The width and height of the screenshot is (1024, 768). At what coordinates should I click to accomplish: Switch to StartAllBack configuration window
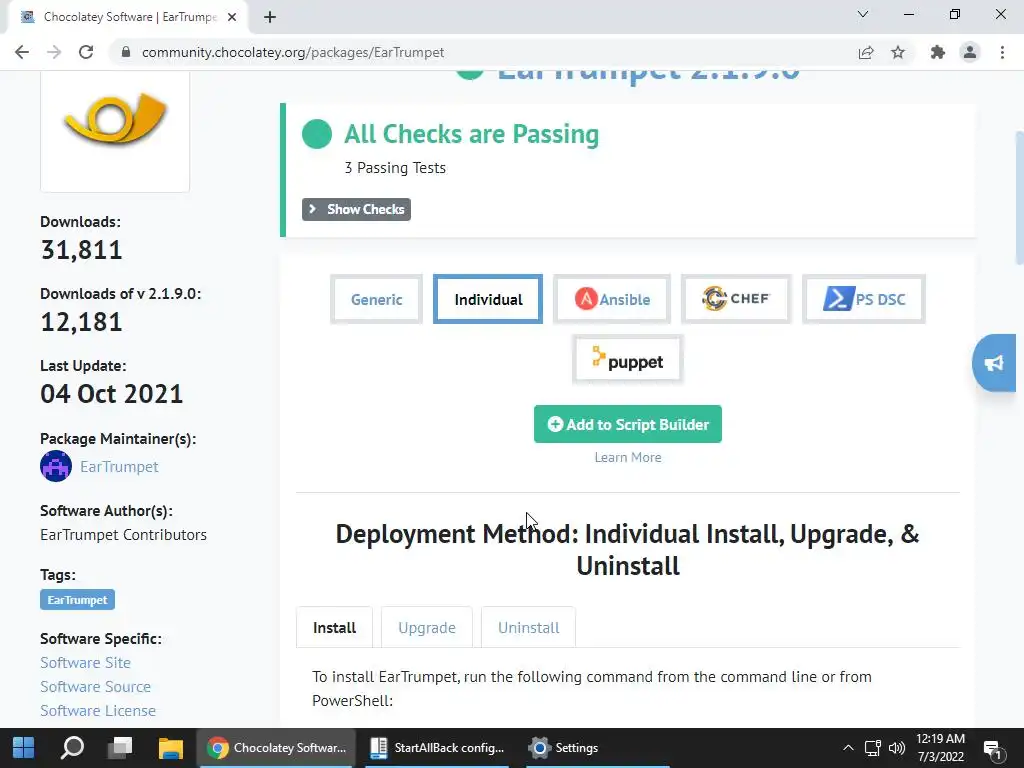(x=437, y=748)
